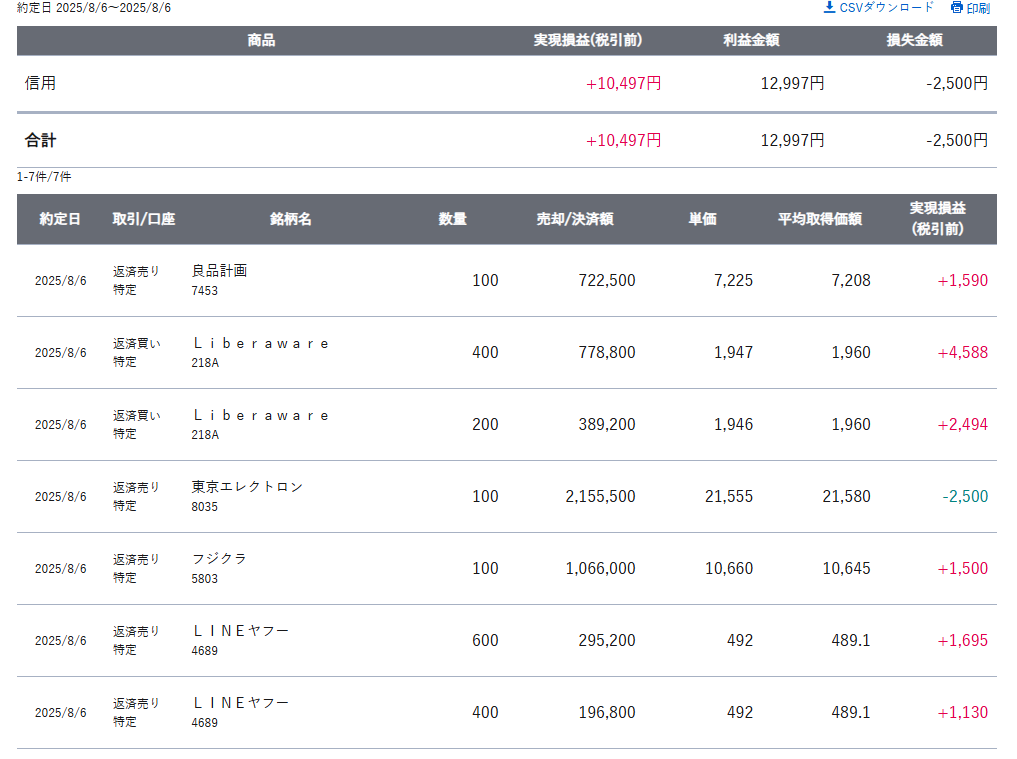Select the 平均取得価額 column header
The image size is (1017, 759).
pyautogui.click(x=820, y=219)
